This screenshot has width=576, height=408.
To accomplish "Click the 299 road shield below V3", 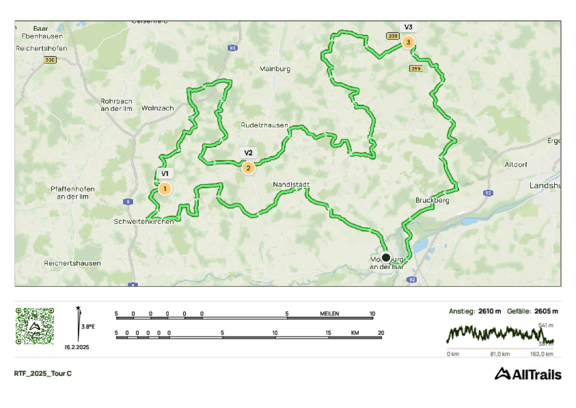I will click(x=415, y=69).
